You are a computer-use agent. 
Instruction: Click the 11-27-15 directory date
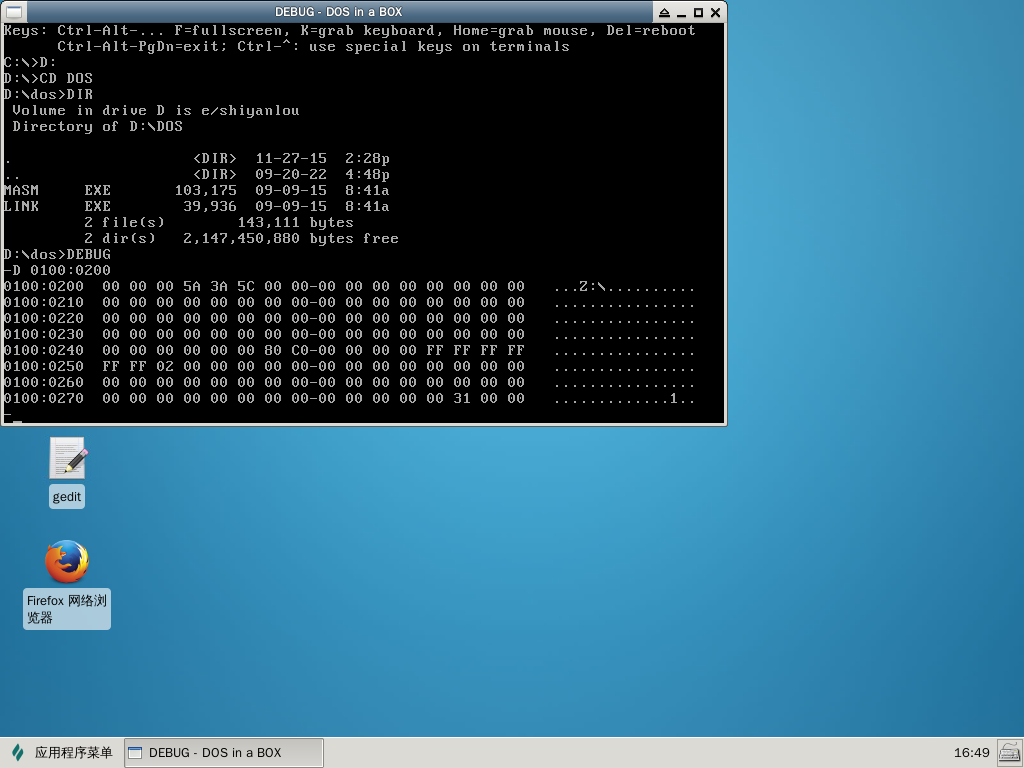(291, 158)
